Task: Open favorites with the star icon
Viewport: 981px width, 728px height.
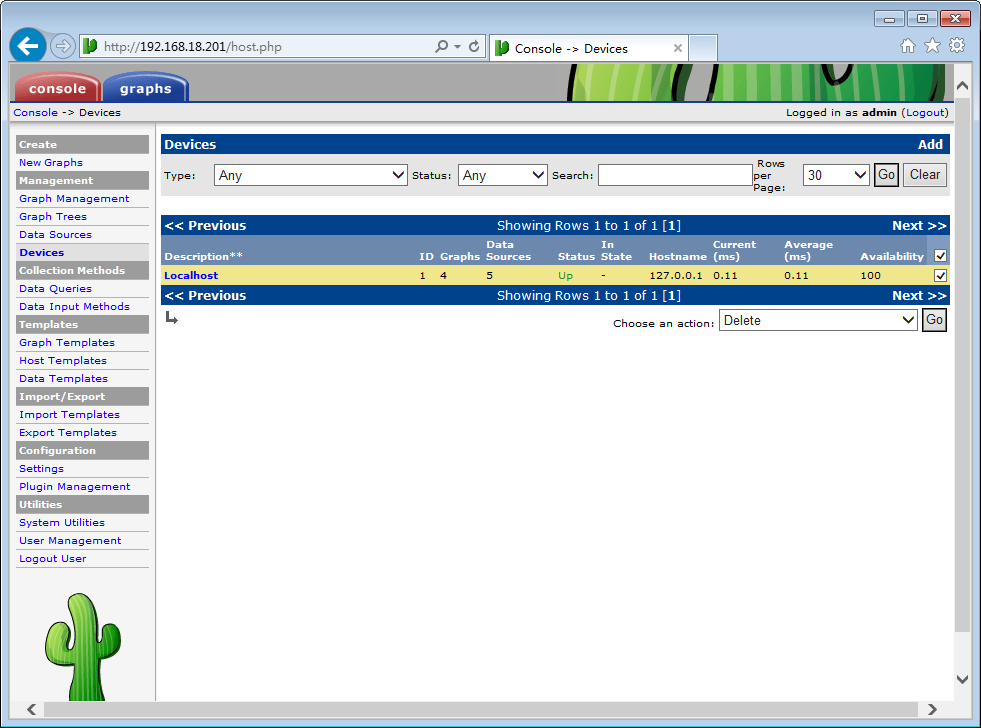Action: [932, 46]
